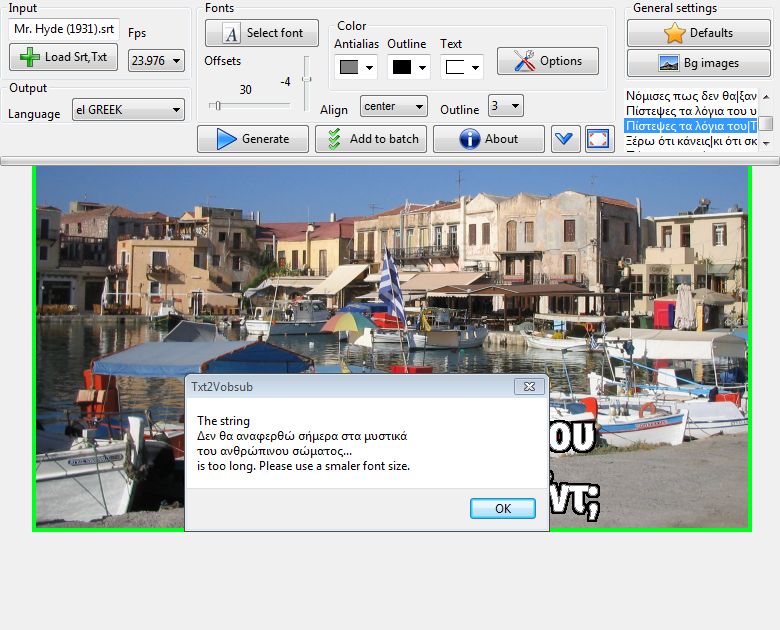The image size is (780, 630).
Task: Click the blue info icon on About
Action: pos(470,139)
